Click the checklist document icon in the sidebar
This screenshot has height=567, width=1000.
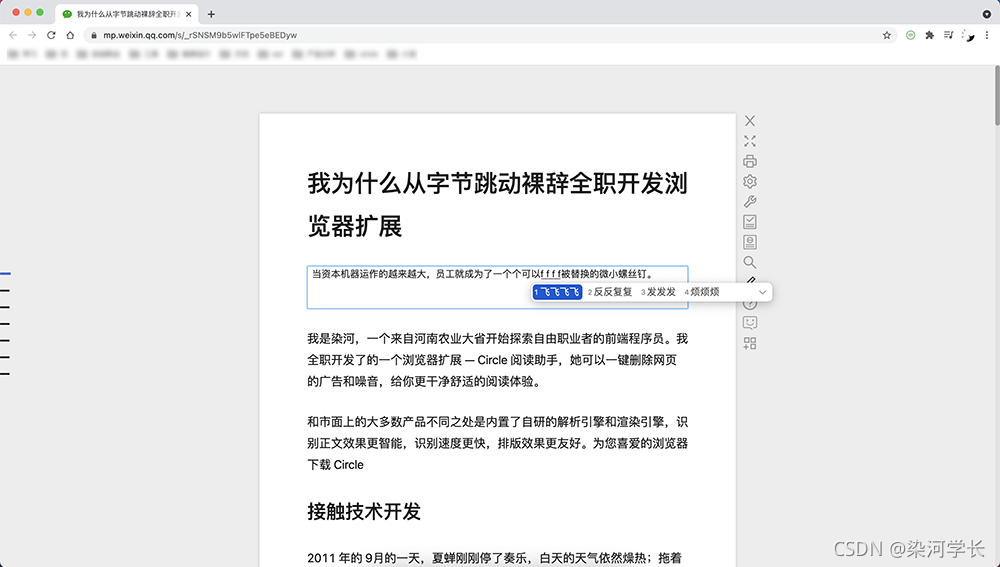click(x=750, y=222)
